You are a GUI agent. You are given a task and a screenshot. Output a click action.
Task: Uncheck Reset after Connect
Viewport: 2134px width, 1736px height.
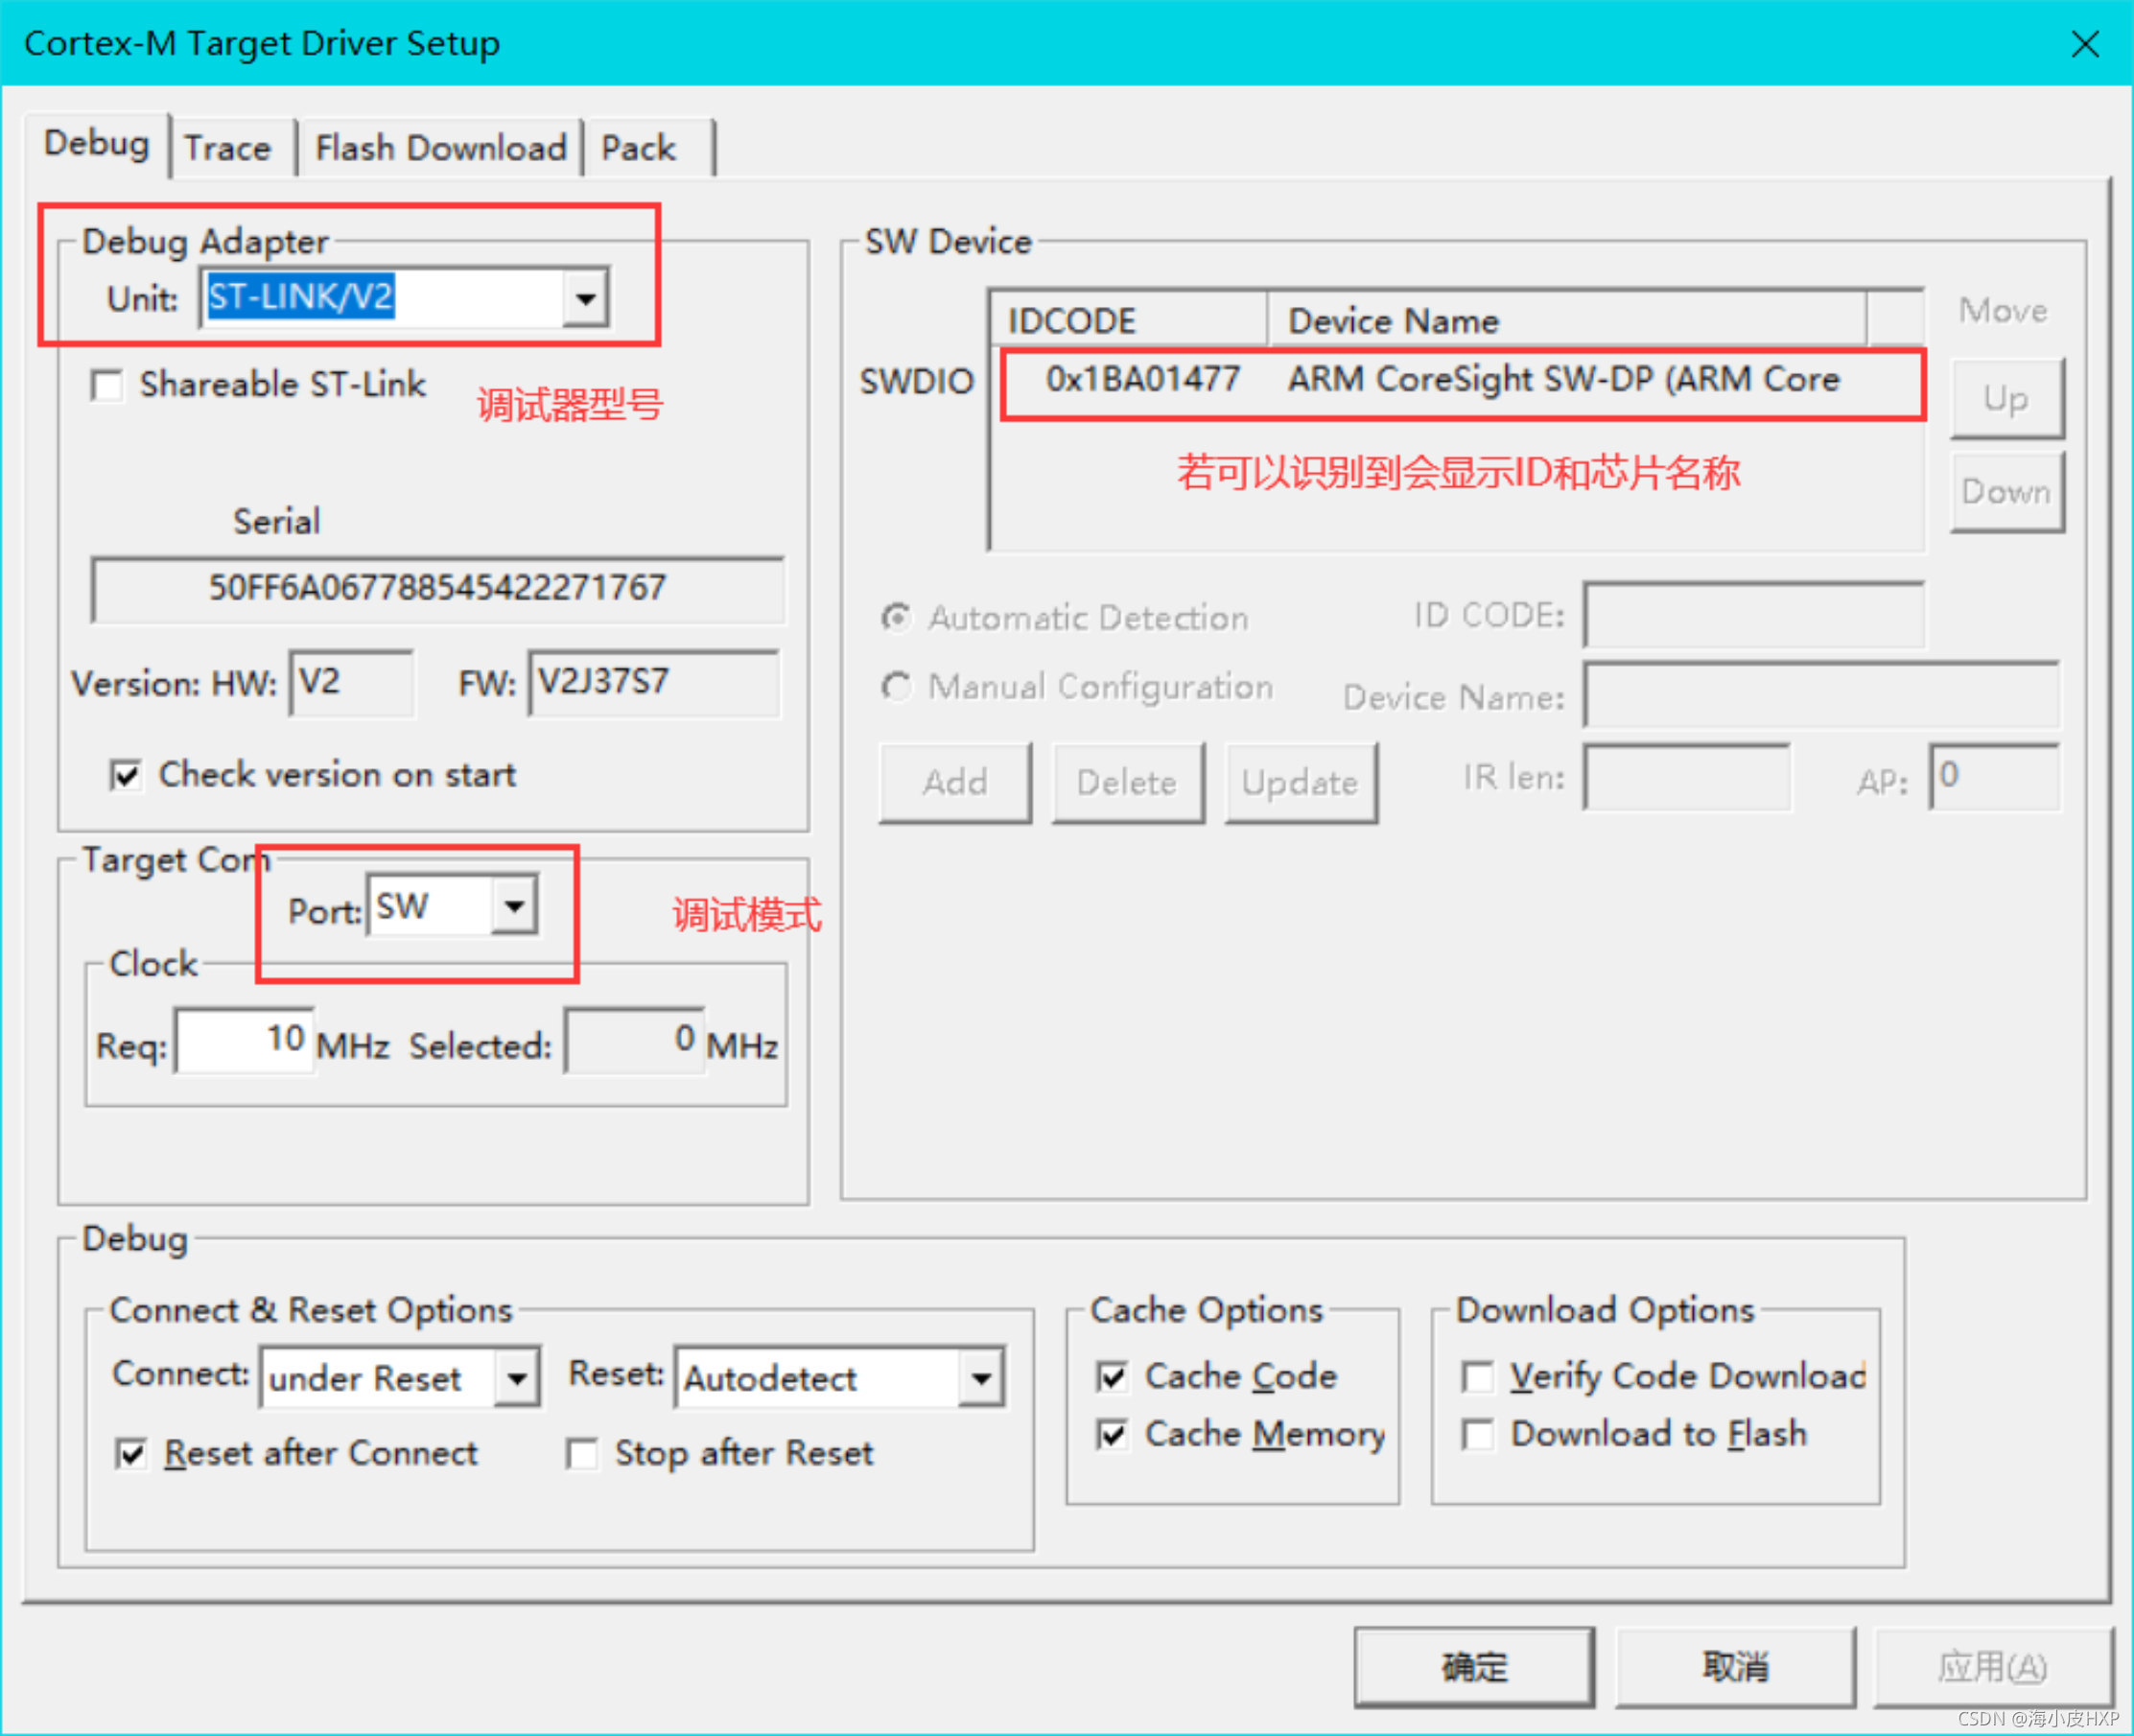(x=131, y=1454)
